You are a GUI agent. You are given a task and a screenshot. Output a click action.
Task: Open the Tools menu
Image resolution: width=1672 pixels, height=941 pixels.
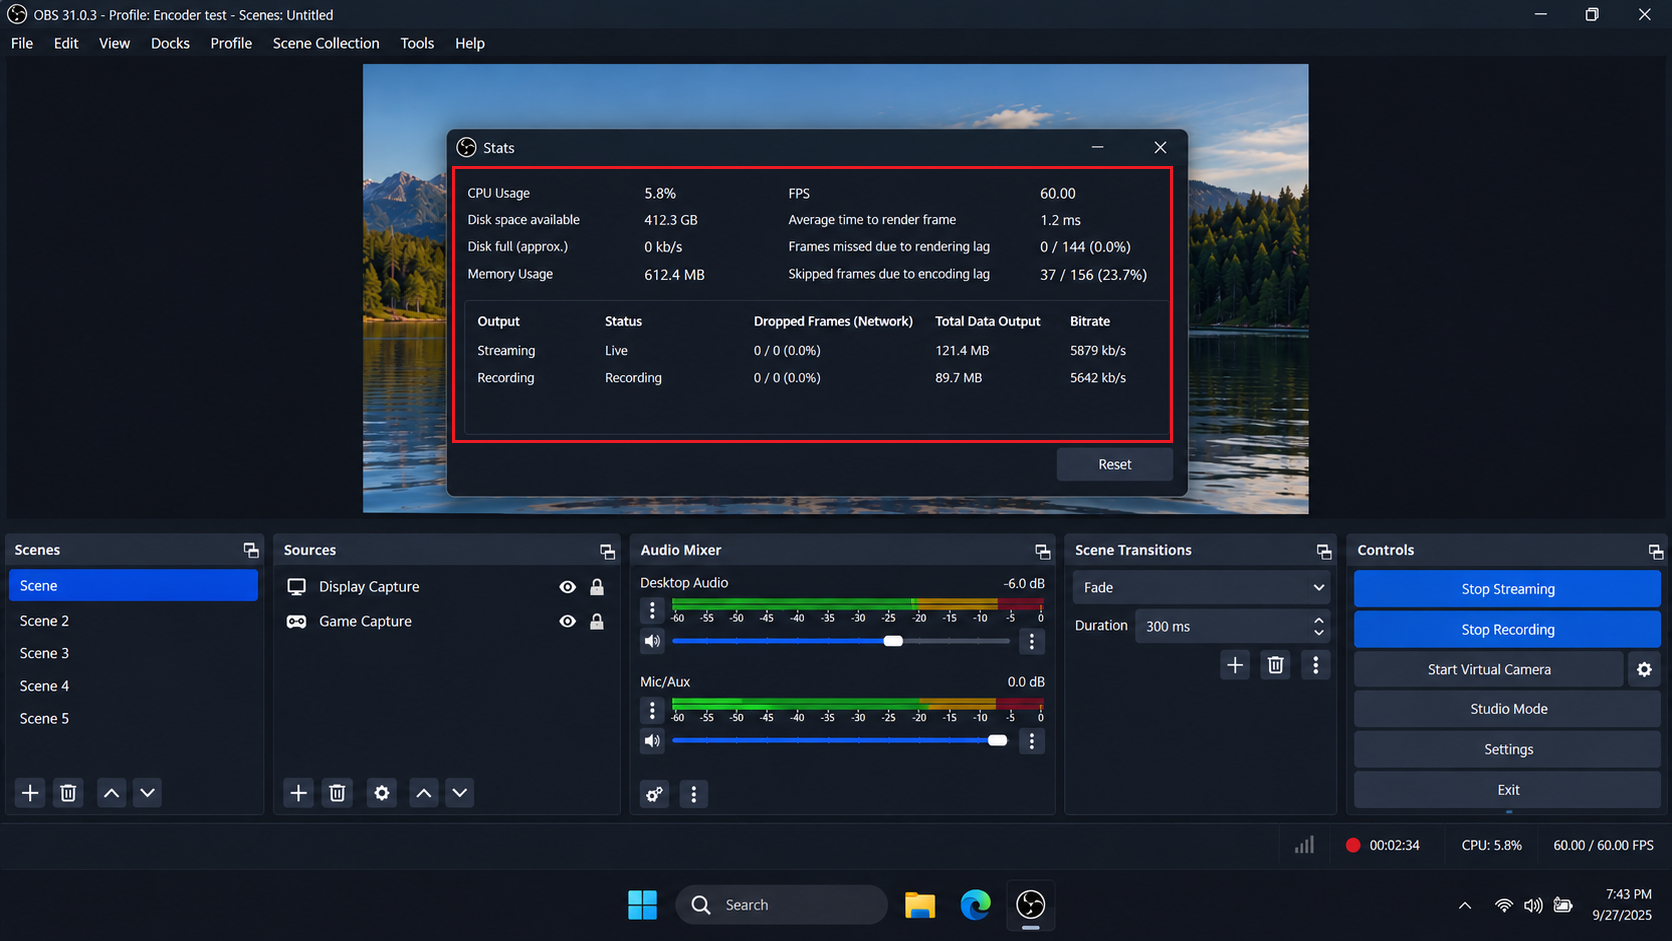(417, 43)
